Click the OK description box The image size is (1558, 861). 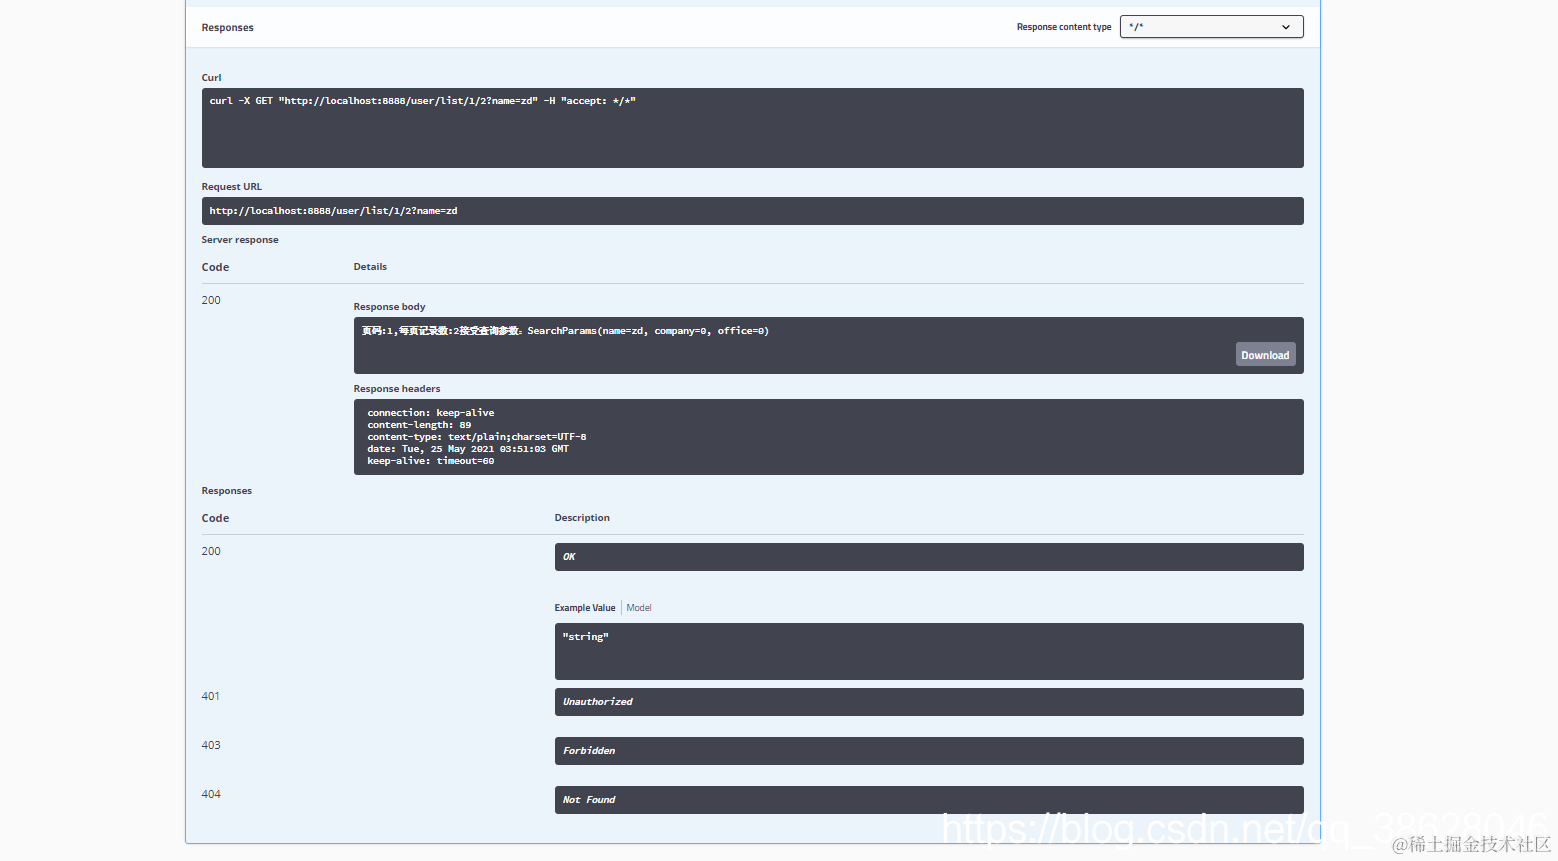tap(929, 557)
